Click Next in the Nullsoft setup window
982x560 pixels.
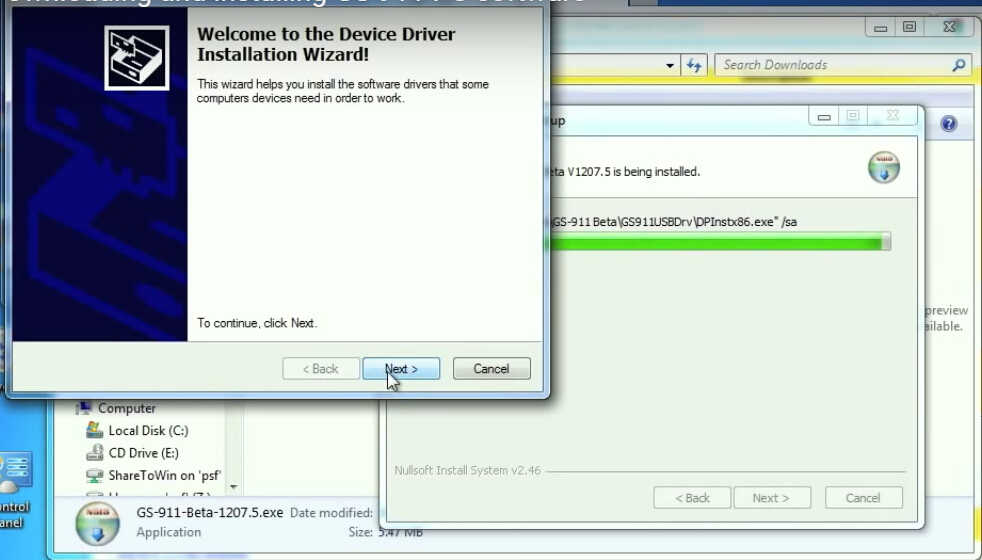point(772,498)
